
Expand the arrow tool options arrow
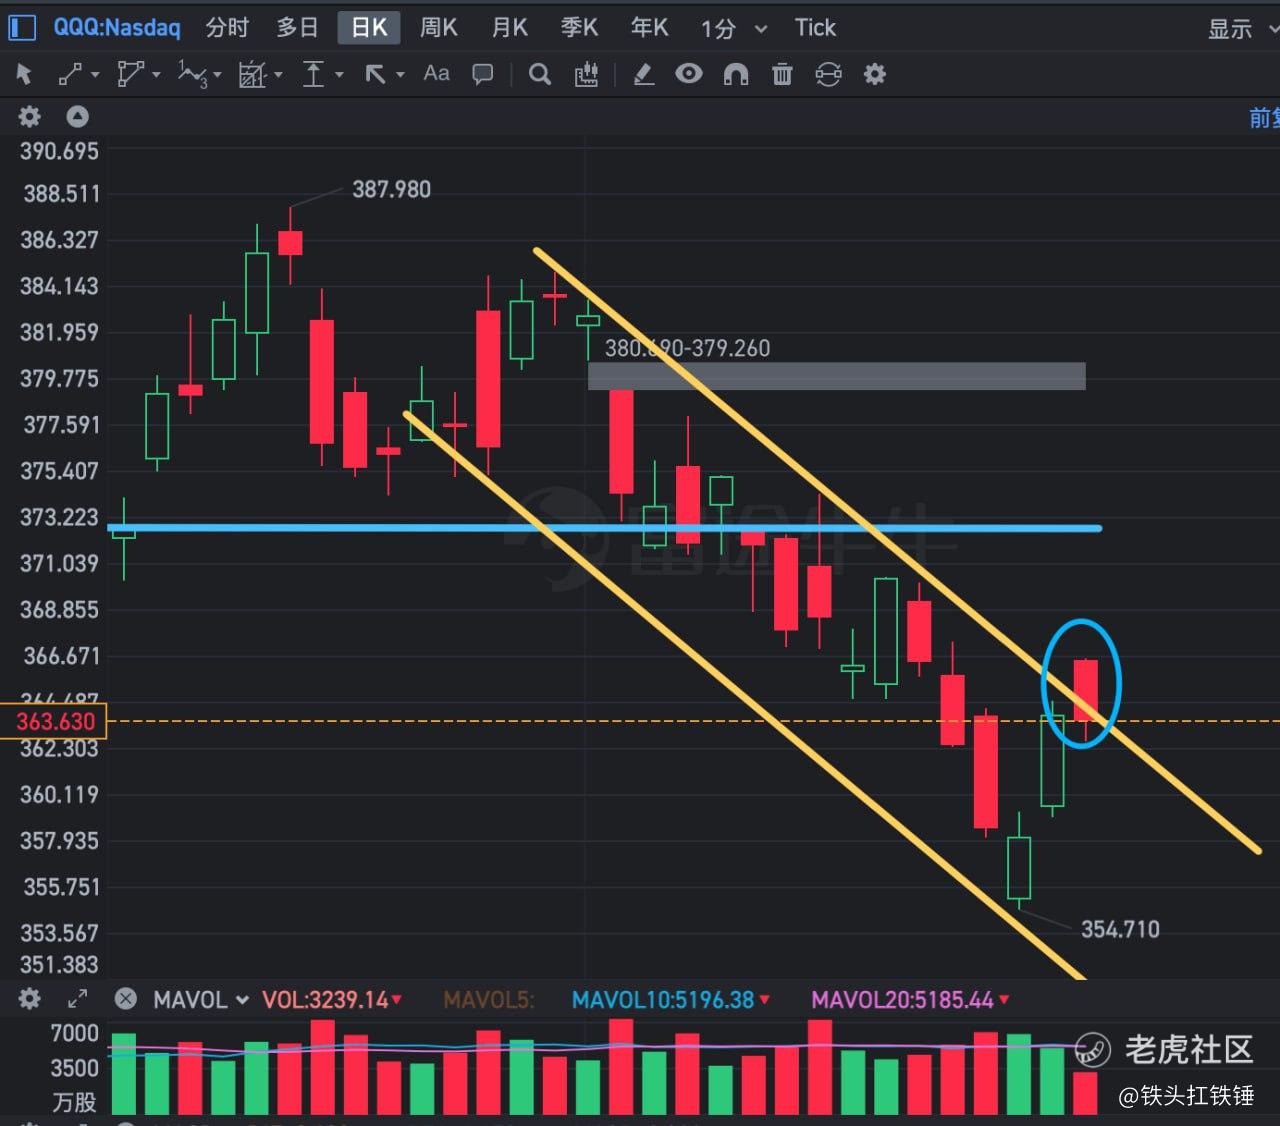pyautogui.click(x=400, y=75)
